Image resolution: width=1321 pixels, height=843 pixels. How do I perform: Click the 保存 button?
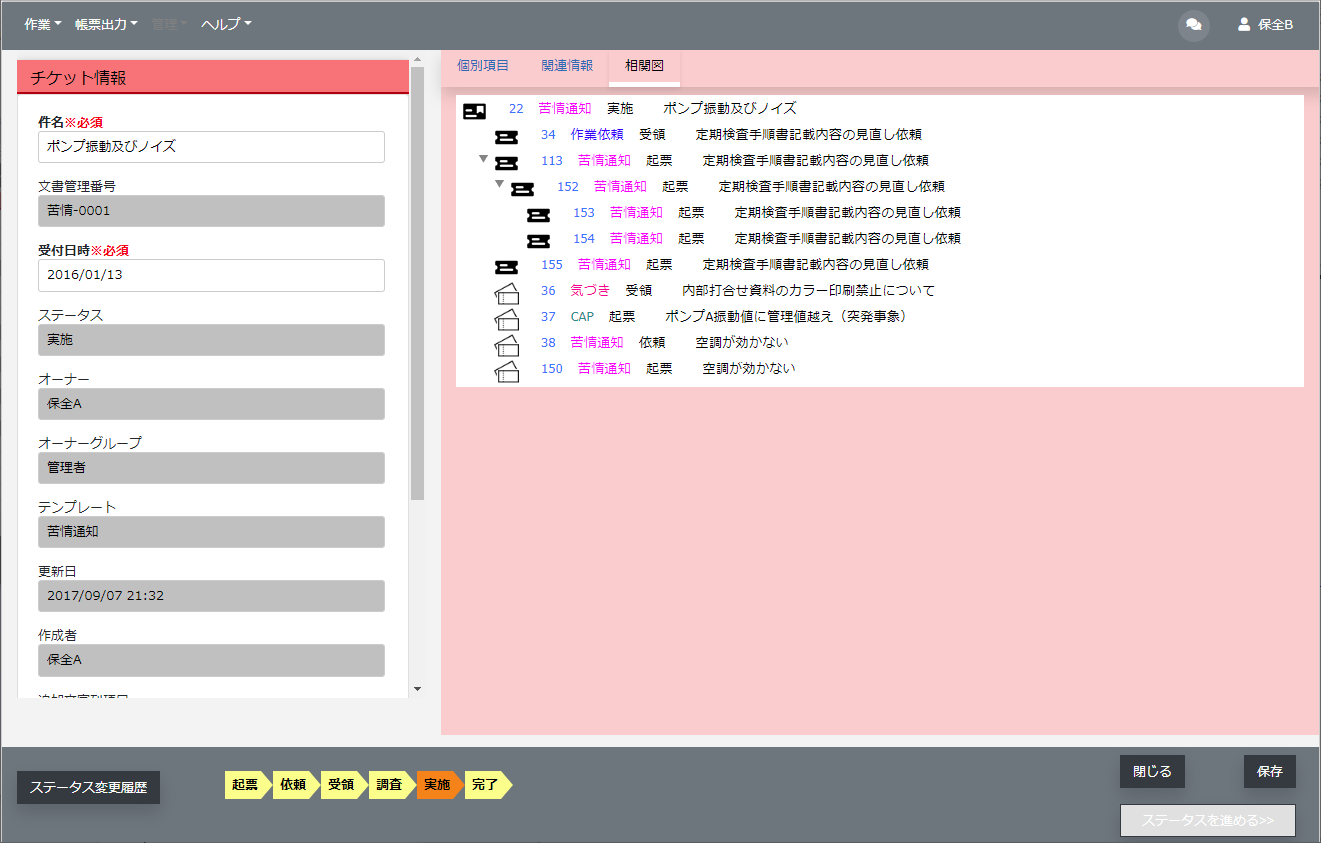[1270, 771]
